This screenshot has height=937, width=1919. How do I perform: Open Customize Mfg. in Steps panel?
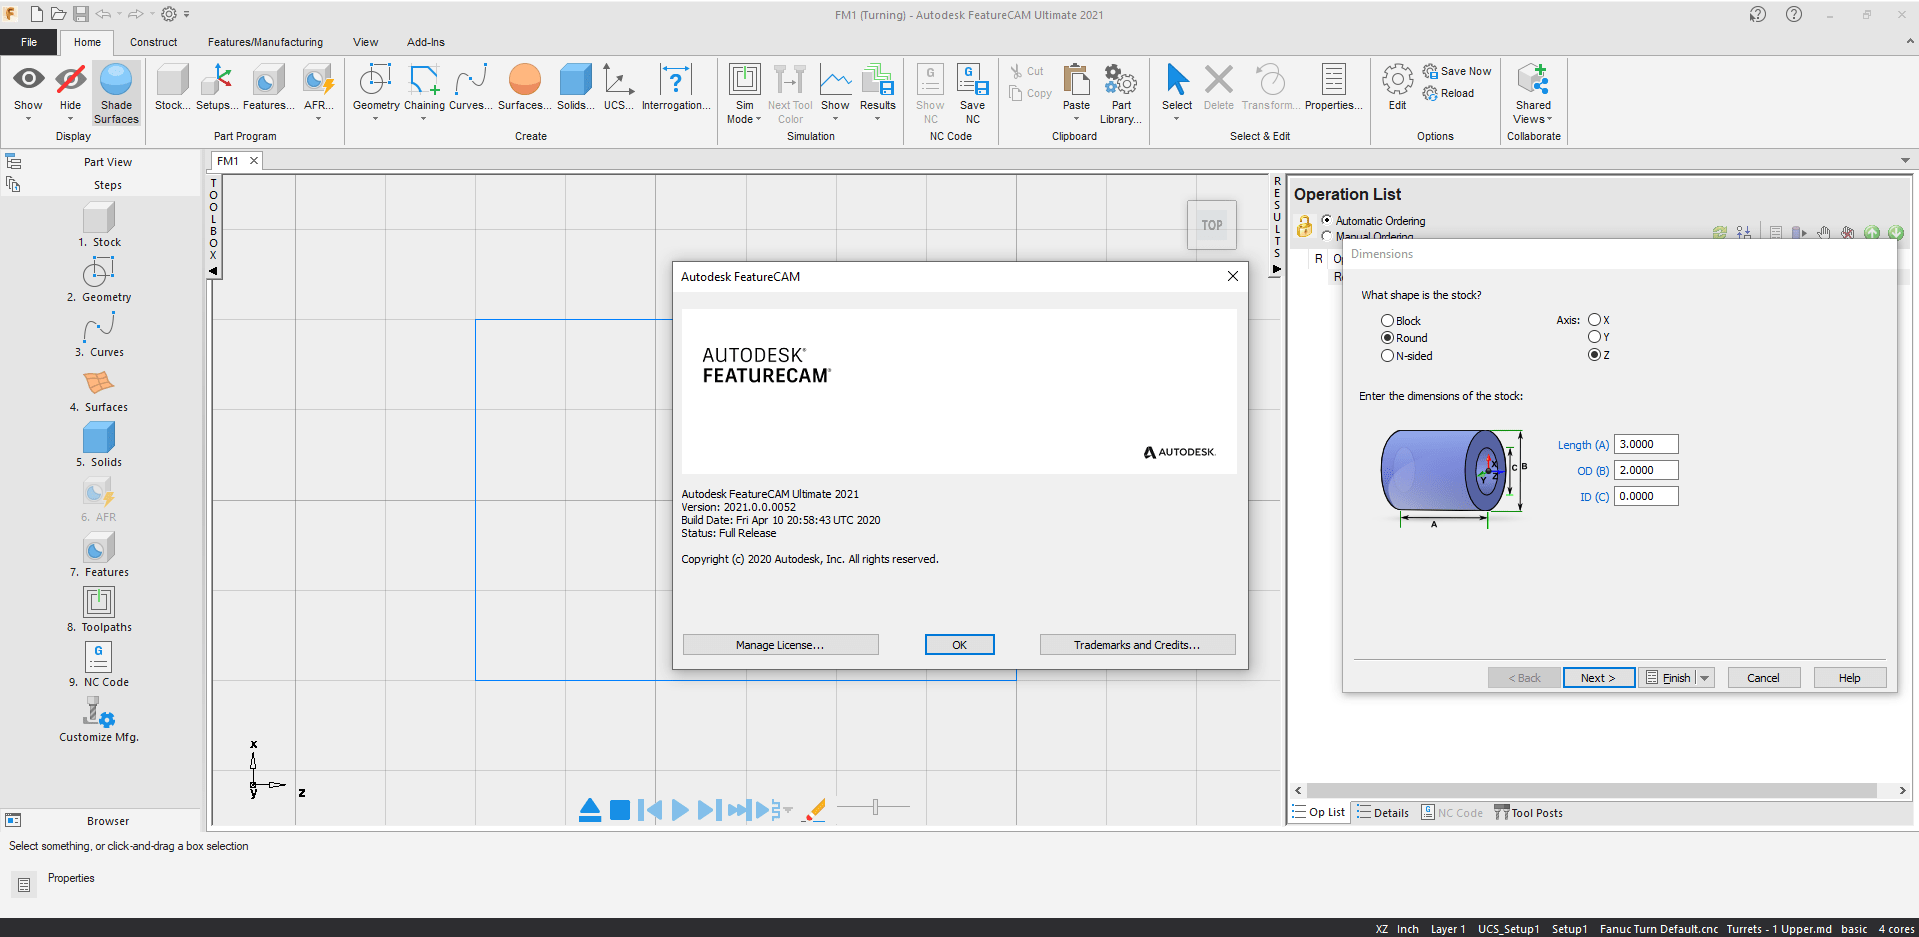coord(99,720)
